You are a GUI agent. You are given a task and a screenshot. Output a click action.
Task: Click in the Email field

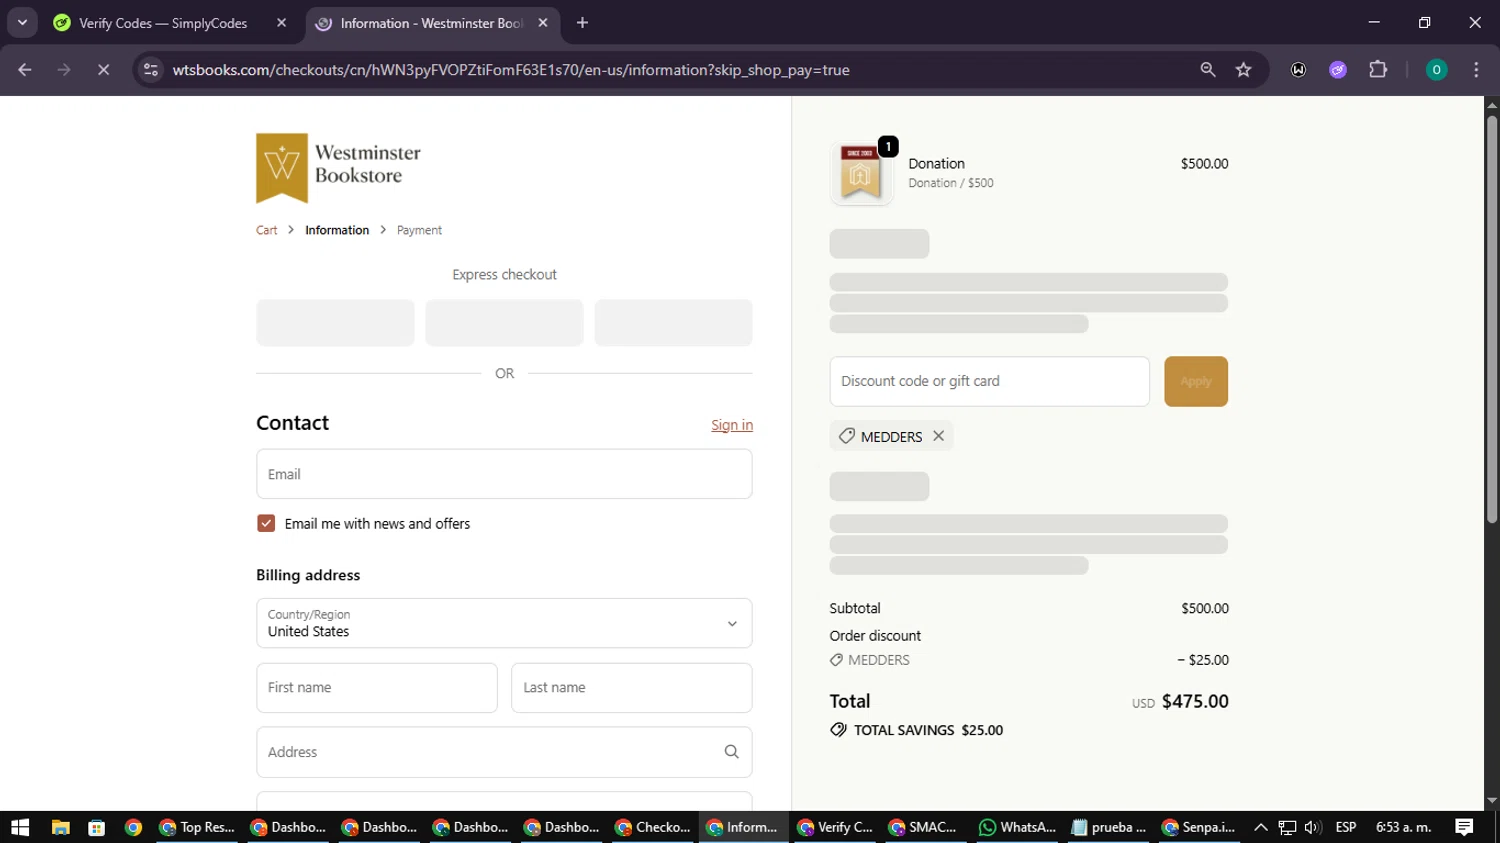click(x=504, y=474)
